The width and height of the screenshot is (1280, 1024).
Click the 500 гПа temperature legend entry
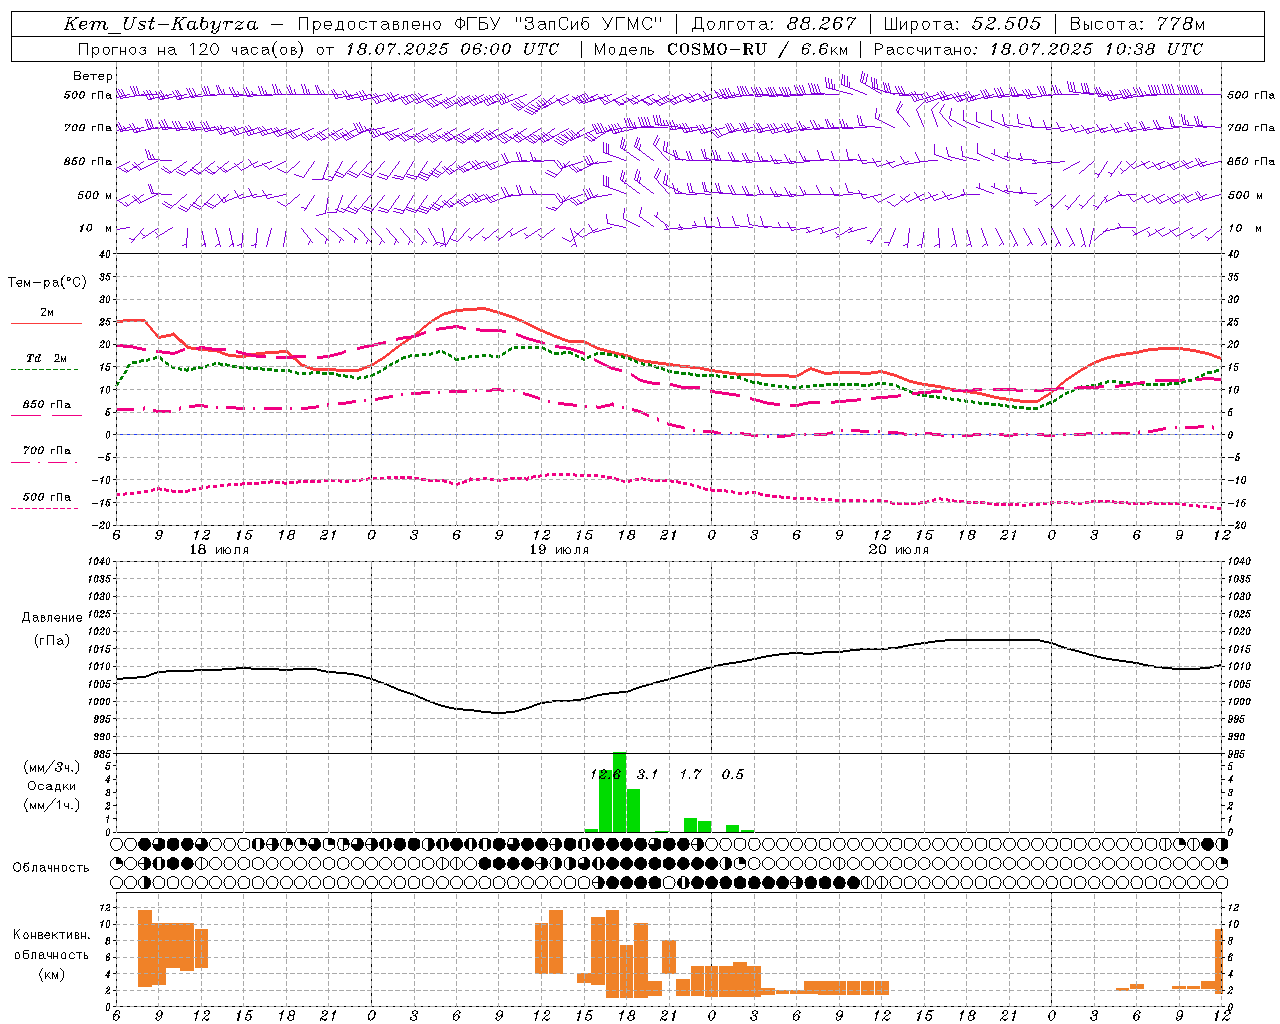(x=47, y=497)
